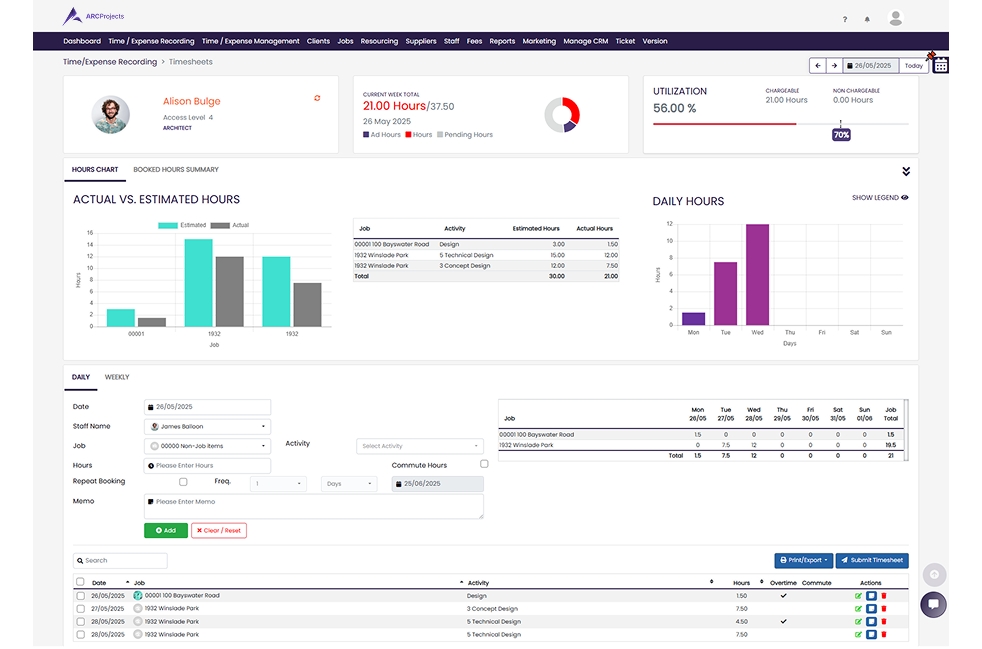The image size is (982, 649).
Task: Open the chat bubble widget
Action: (933, 604)
